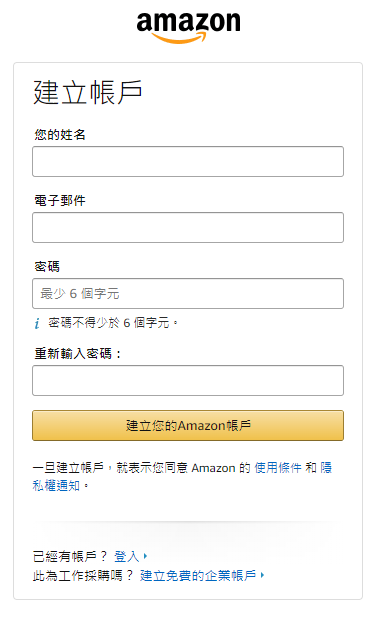Screen dimensions: 376x622
Task: Follow the 登入 sign-in link
Action: pos(127,557)
